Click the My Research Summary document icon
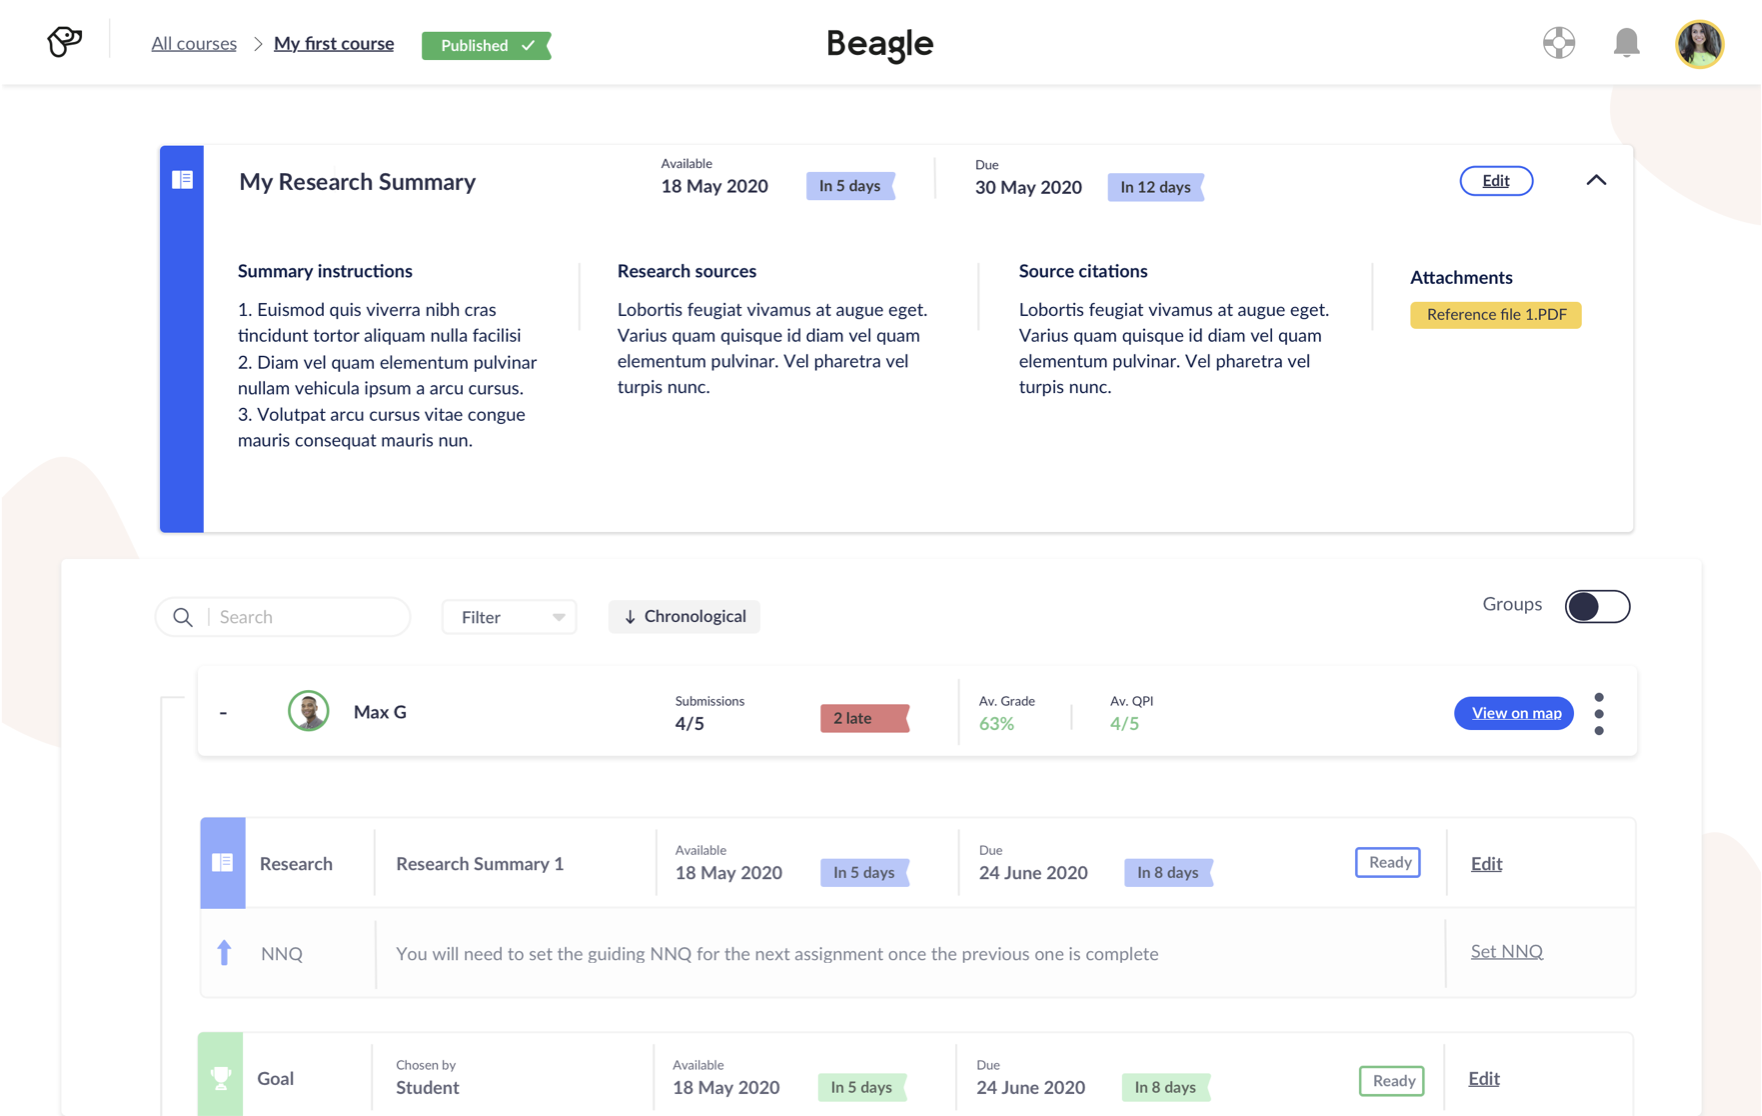1762x1116 pixels. pyautogui.click(x=182, y=180)
